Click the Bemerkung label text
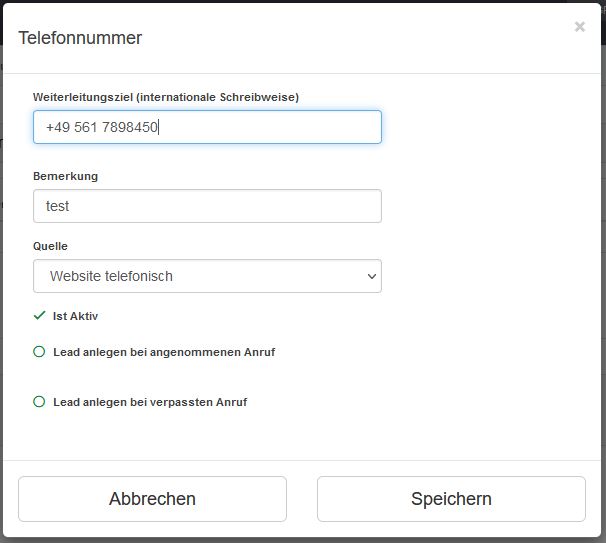 [65, 176]
